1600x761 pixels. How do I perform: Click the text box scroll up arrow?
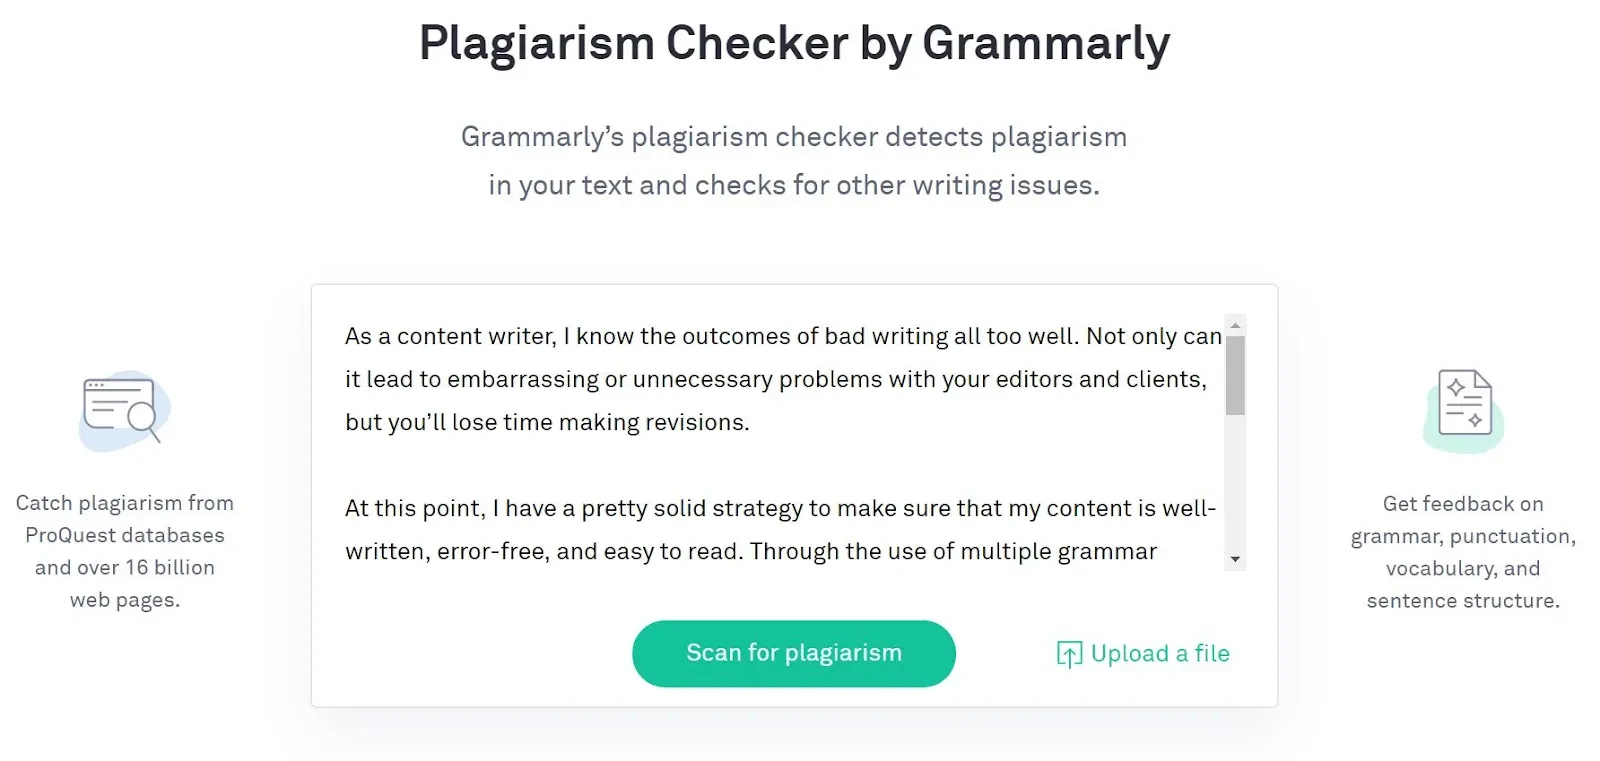(1235, 326)
